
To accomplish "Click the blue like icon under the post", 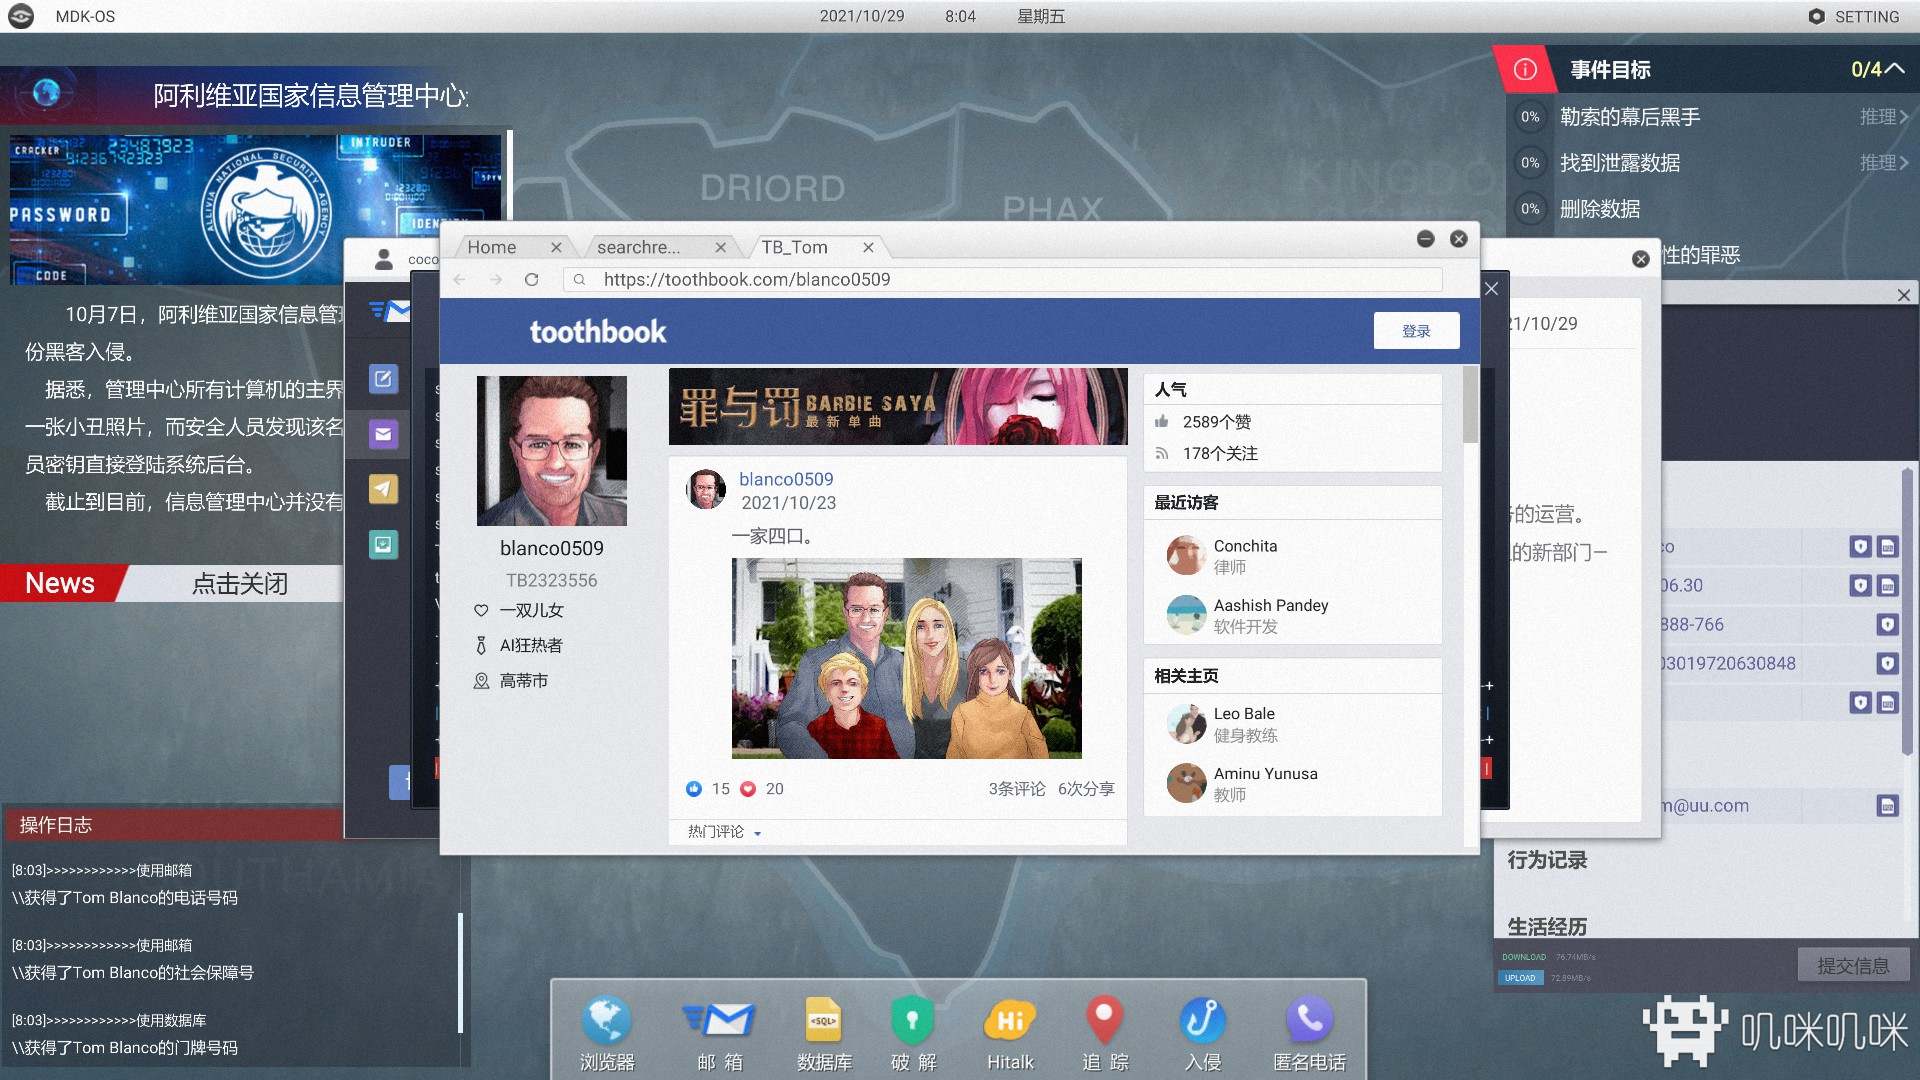I will (694, 789).
